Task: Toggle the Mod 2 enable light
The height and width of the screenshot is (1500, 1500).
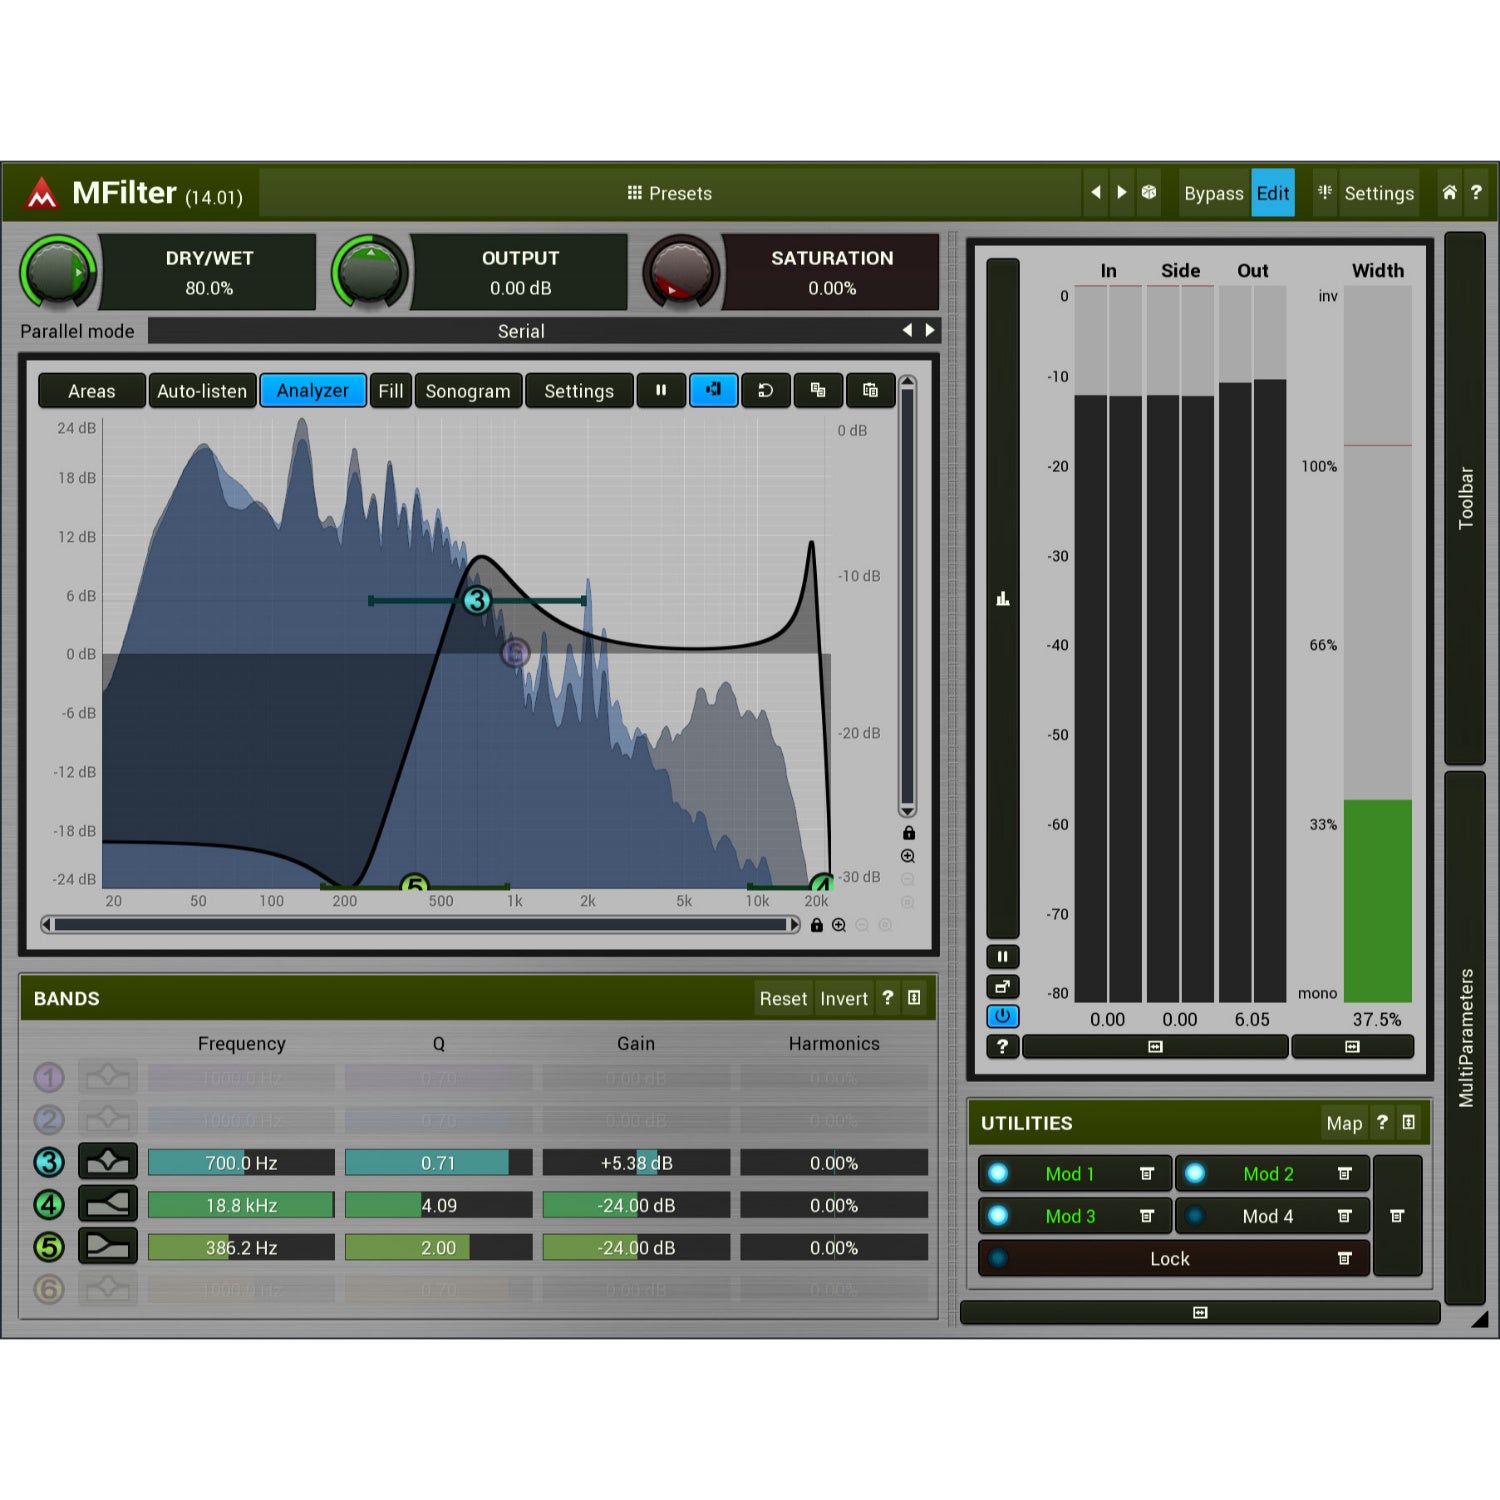Action: coord(1195,1173)
